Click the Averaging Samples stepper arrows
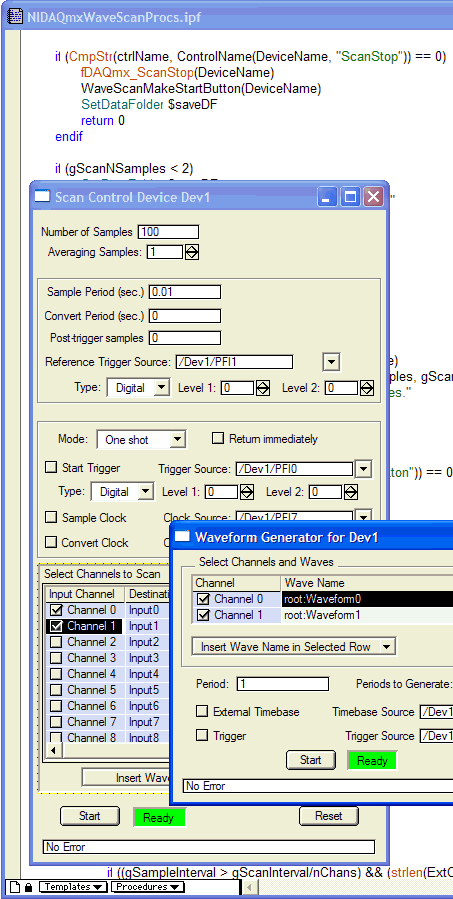 click(192, 252)
